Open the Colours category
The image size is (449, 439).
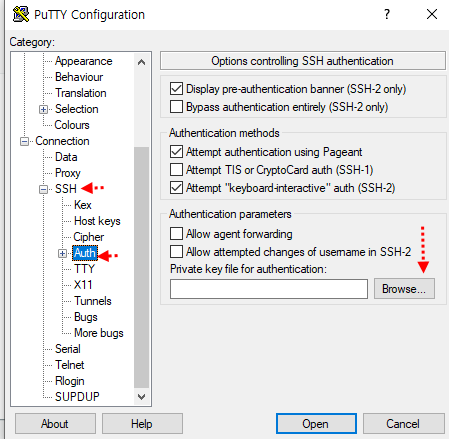72,125
